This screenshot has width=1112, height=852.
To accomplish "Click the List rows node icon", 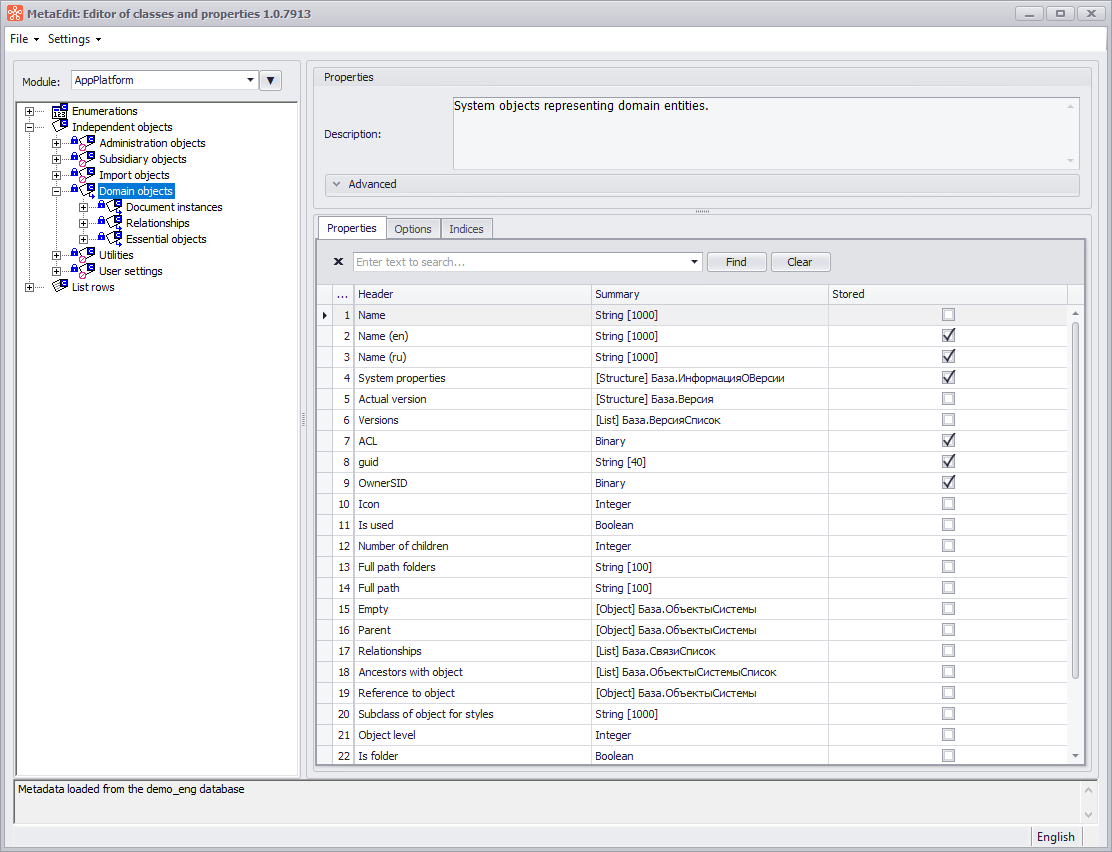I will point(60,287).
